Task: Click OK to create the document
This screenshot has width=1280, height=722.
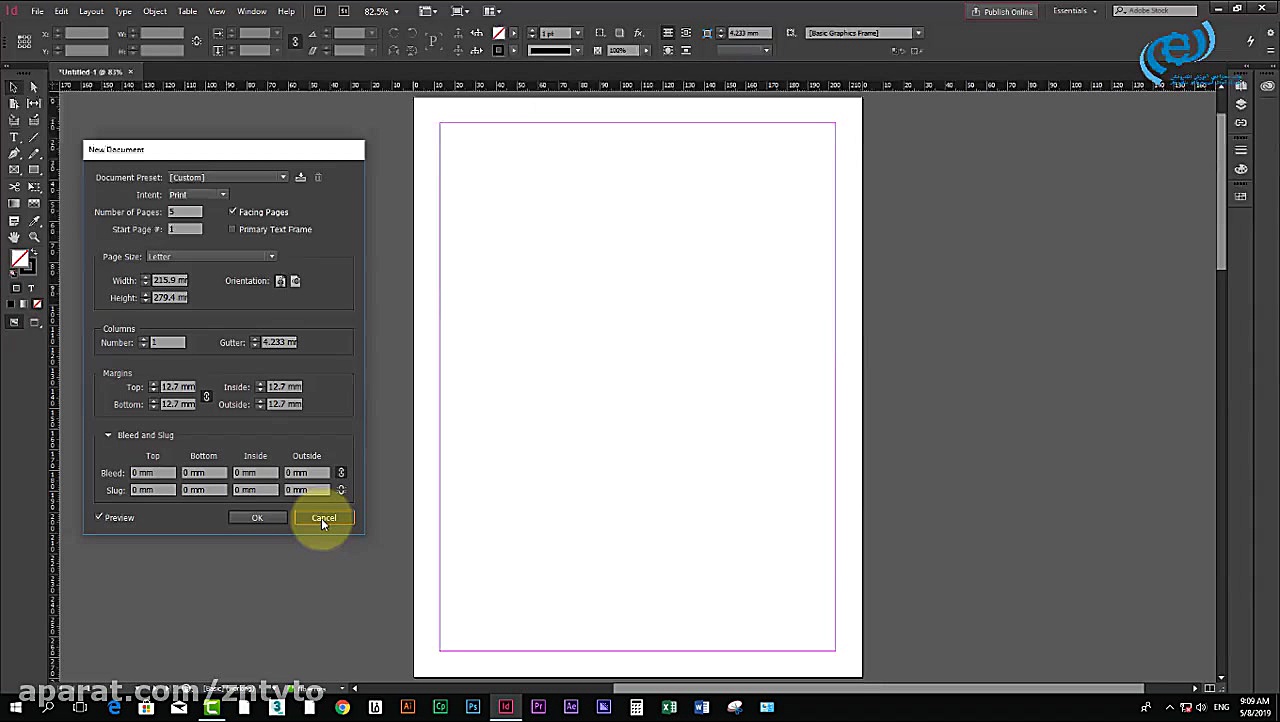Action: point(257,518)
